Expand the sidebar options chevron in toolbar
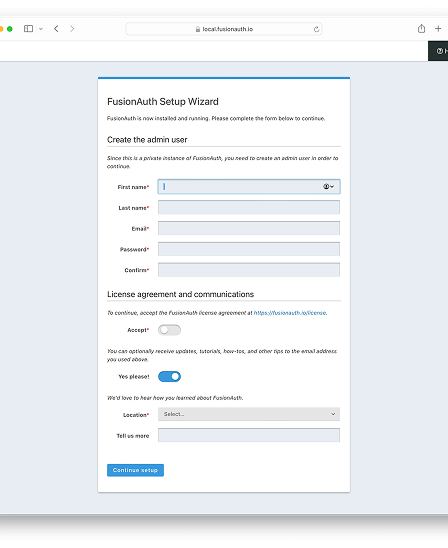This screenshot has width=448, height=548. click(41, 29)
